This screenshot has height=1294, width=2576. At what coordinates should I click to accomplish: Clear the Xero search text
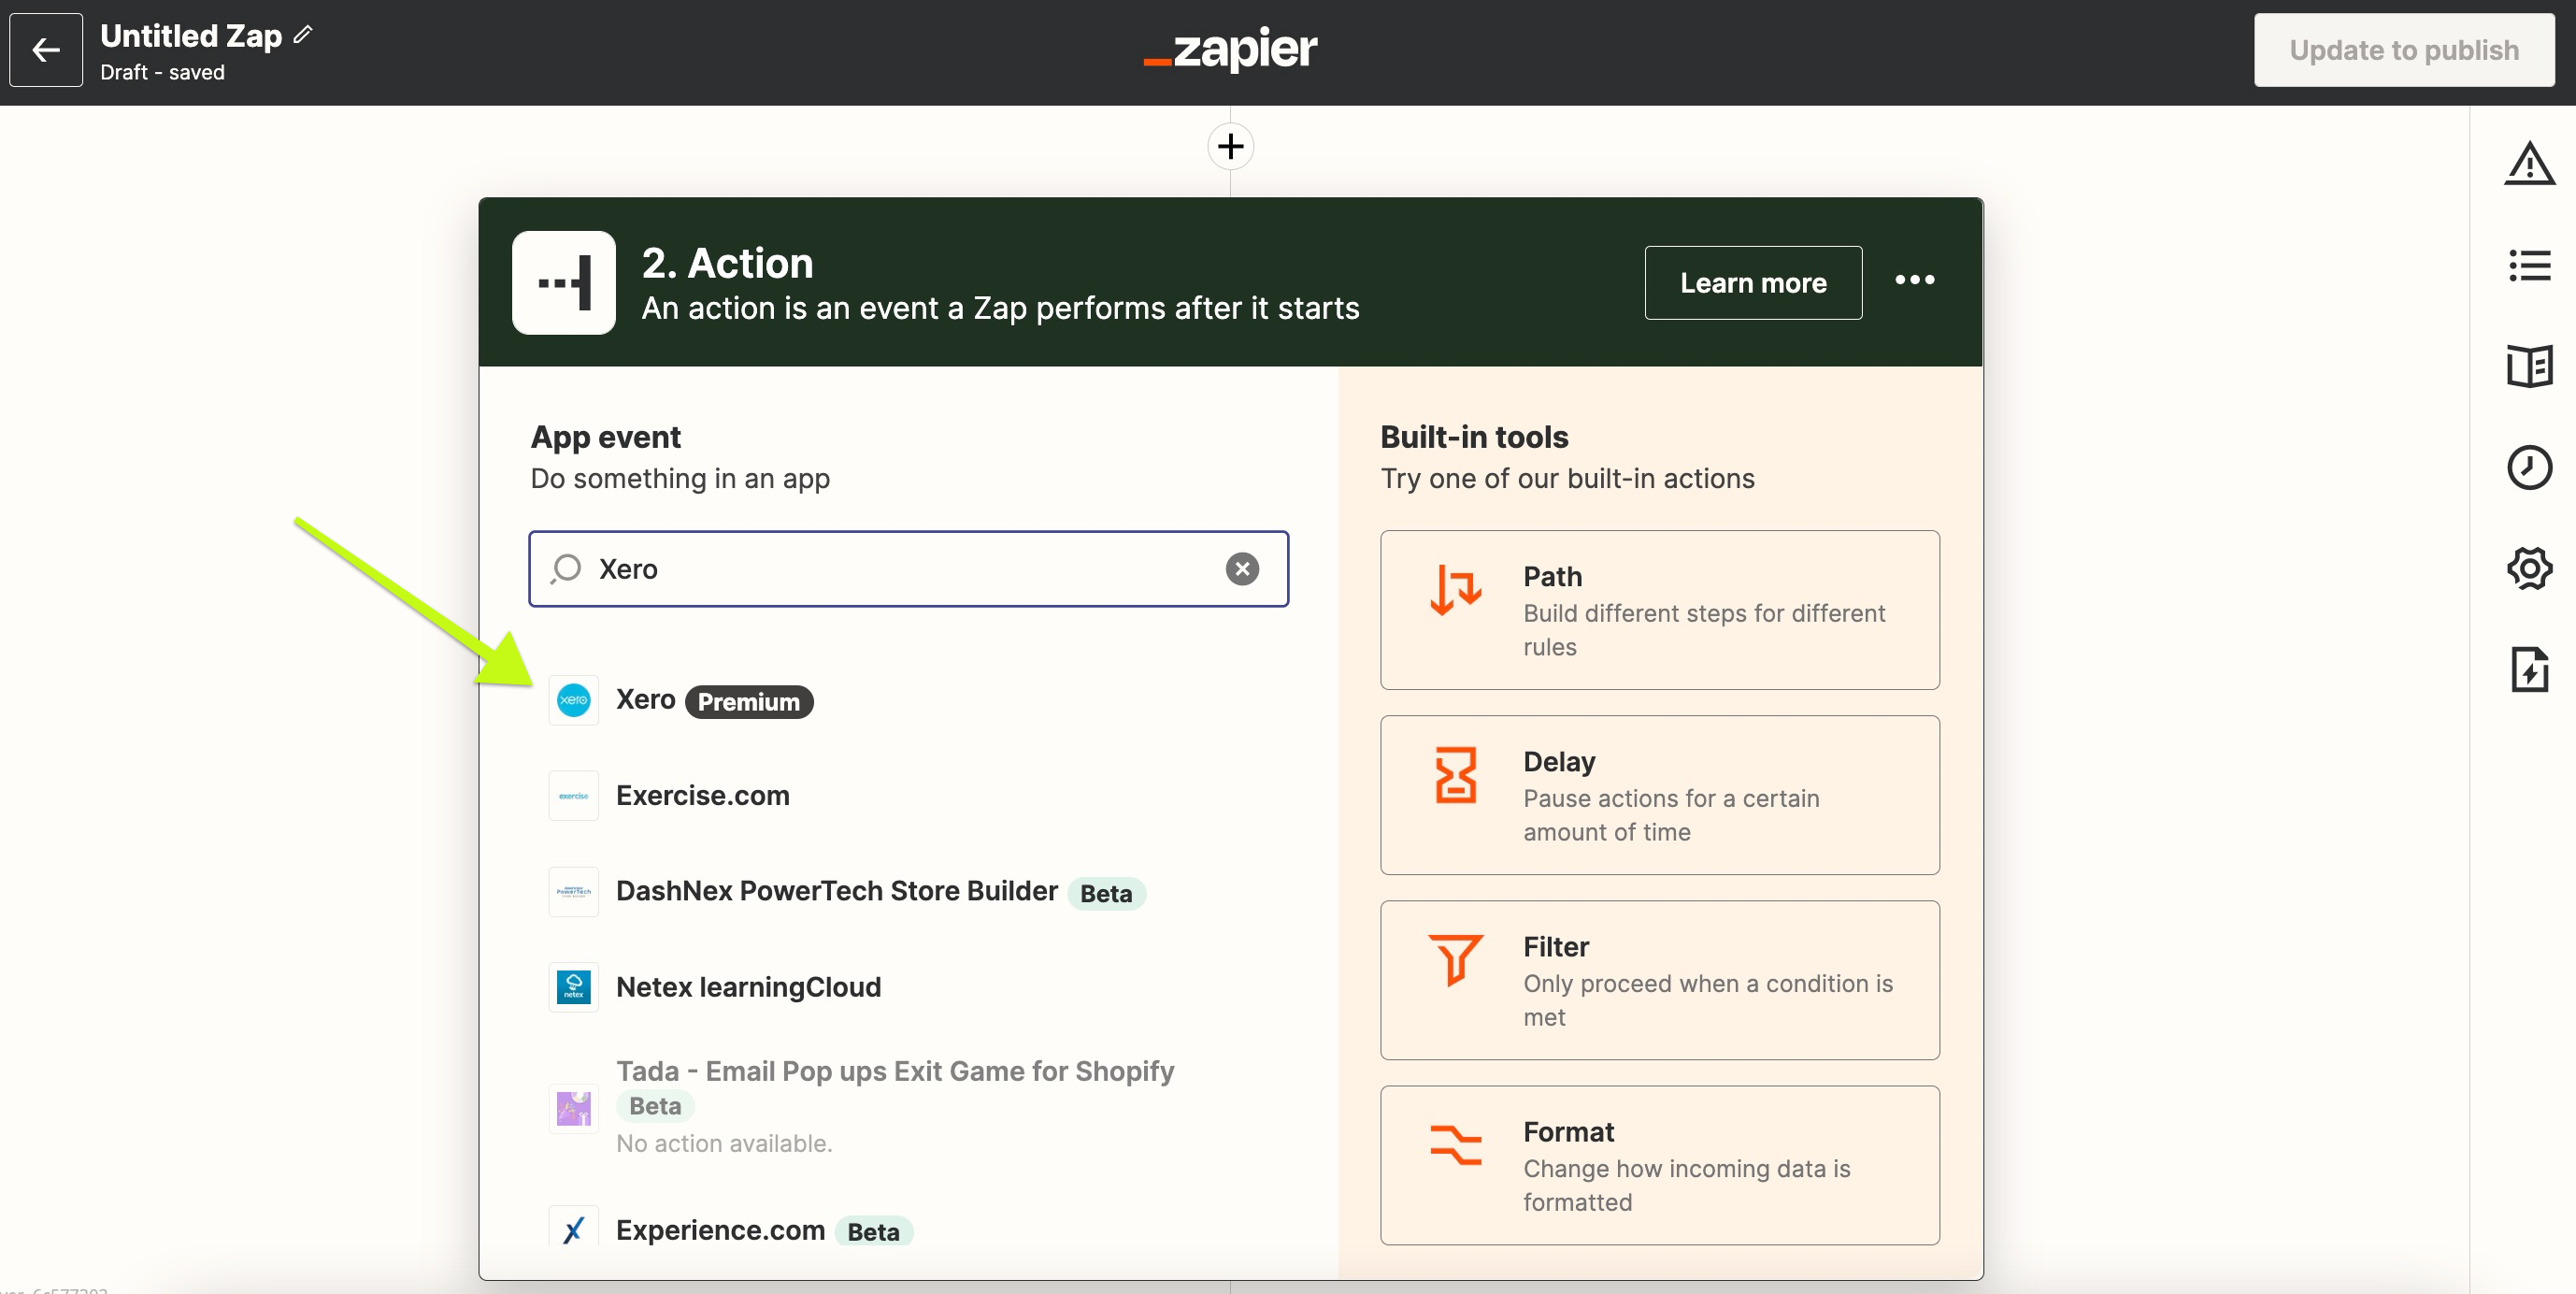pos(1242,569)
